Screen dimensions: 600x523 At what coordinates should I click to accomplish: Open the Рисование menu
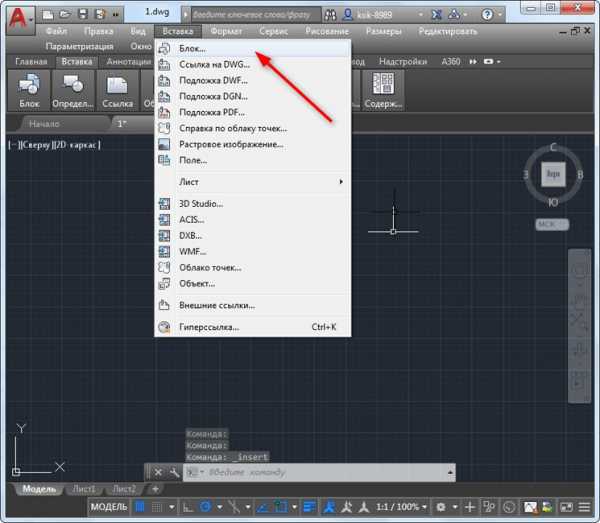click(x=327, y=31)
